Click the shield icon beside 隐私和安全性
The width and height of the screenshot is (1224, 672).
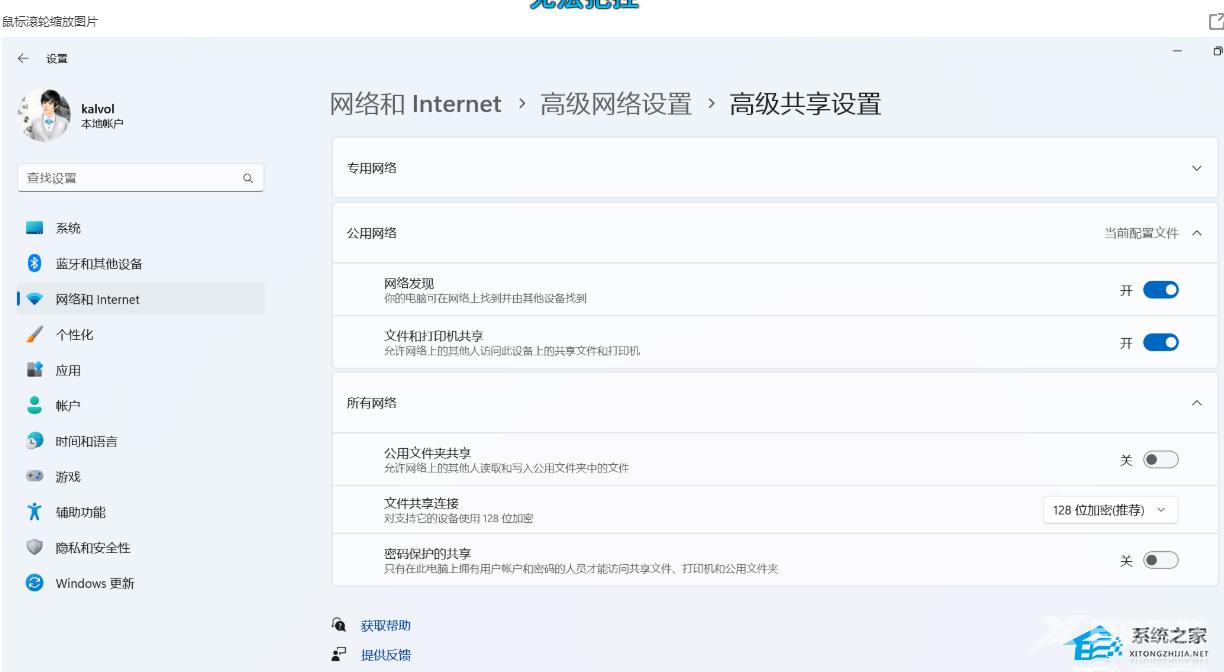(35, 547)
